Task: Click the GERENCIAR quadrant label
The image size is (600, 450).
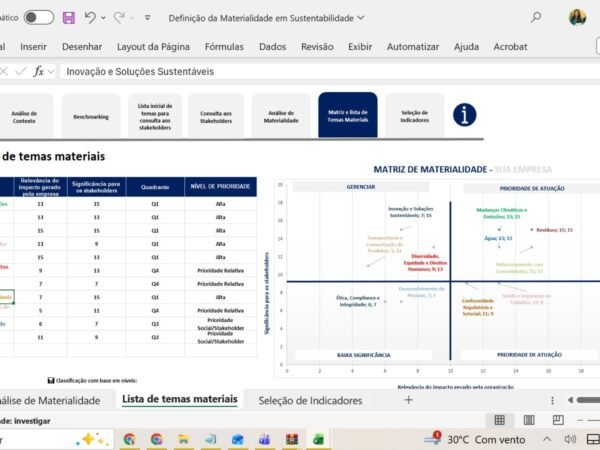Action: (x=360, y=187)
